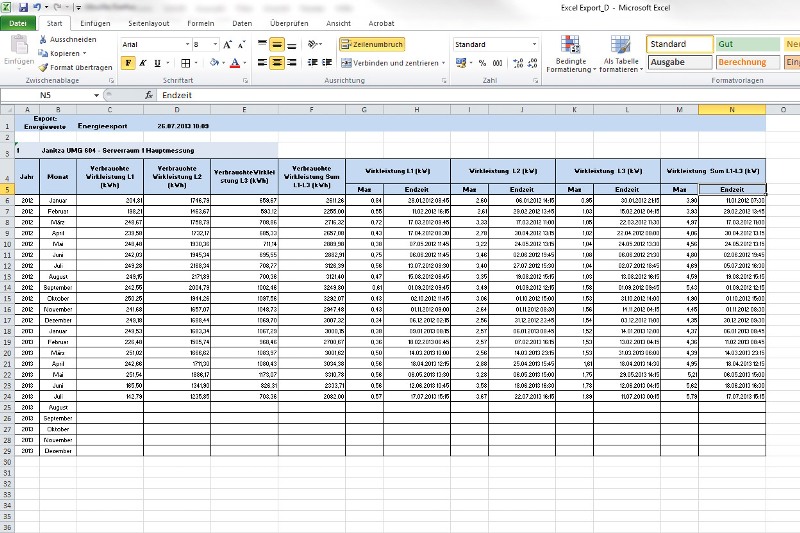Align text left in cell
This screenshot has width=800, height=533.
(262, 63)
